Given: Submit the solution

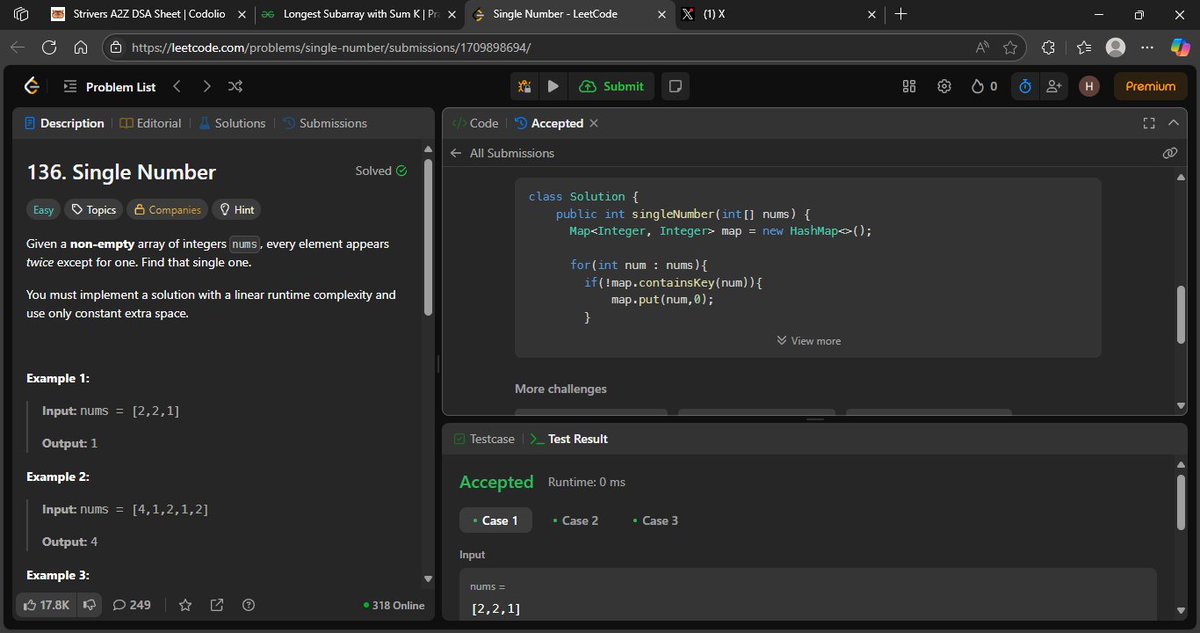Looking at the screenshot, I should coord(612,87).
